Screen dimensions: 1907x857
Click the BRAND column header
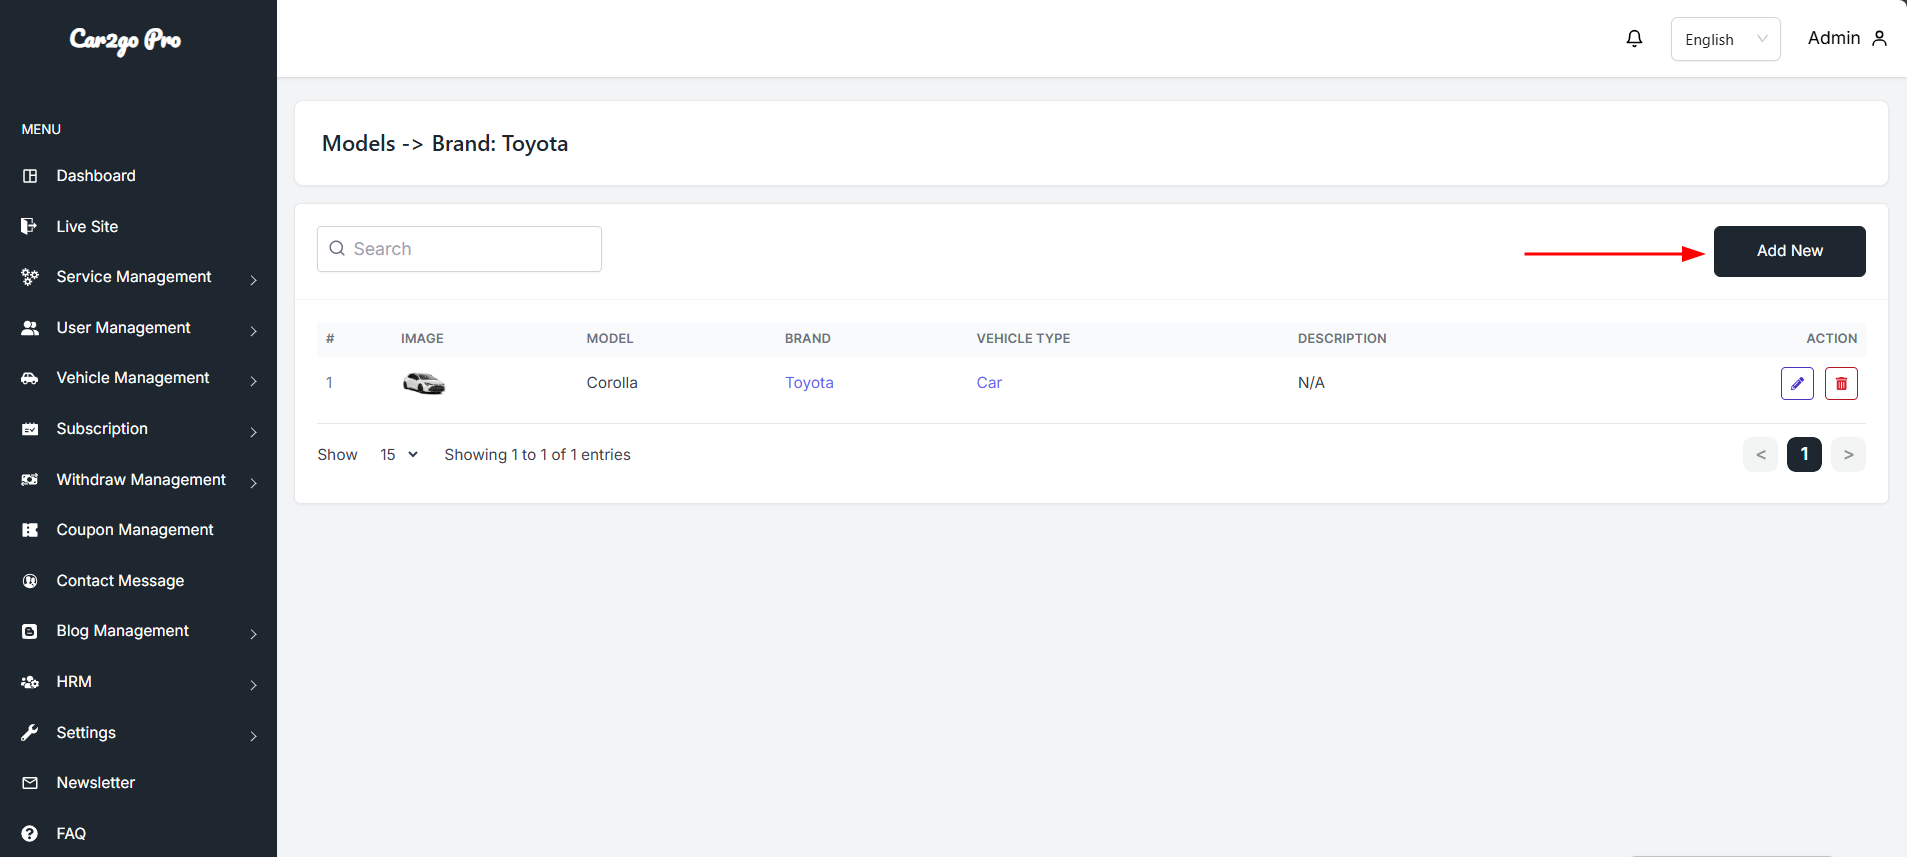click(x=808, y=339)
